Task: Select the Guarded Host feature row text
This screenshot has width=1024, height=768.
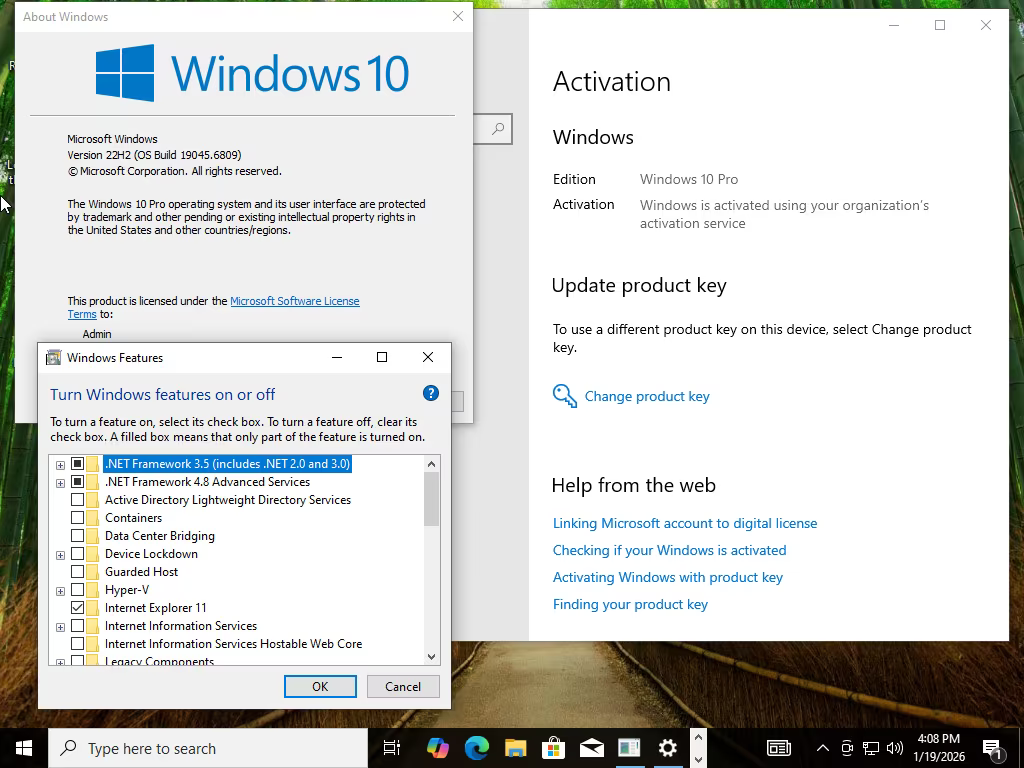Action: (141, 571)
